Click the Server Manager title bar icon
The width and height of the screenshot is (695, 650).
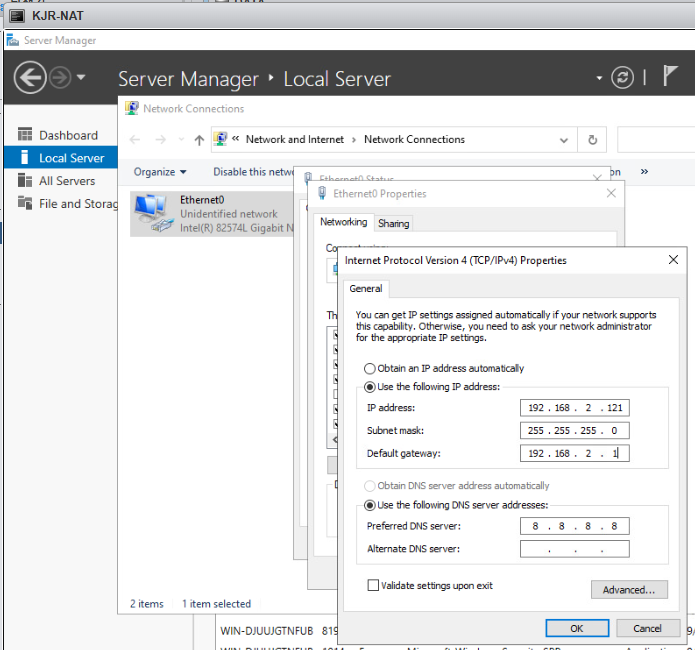tap(12, 40)
